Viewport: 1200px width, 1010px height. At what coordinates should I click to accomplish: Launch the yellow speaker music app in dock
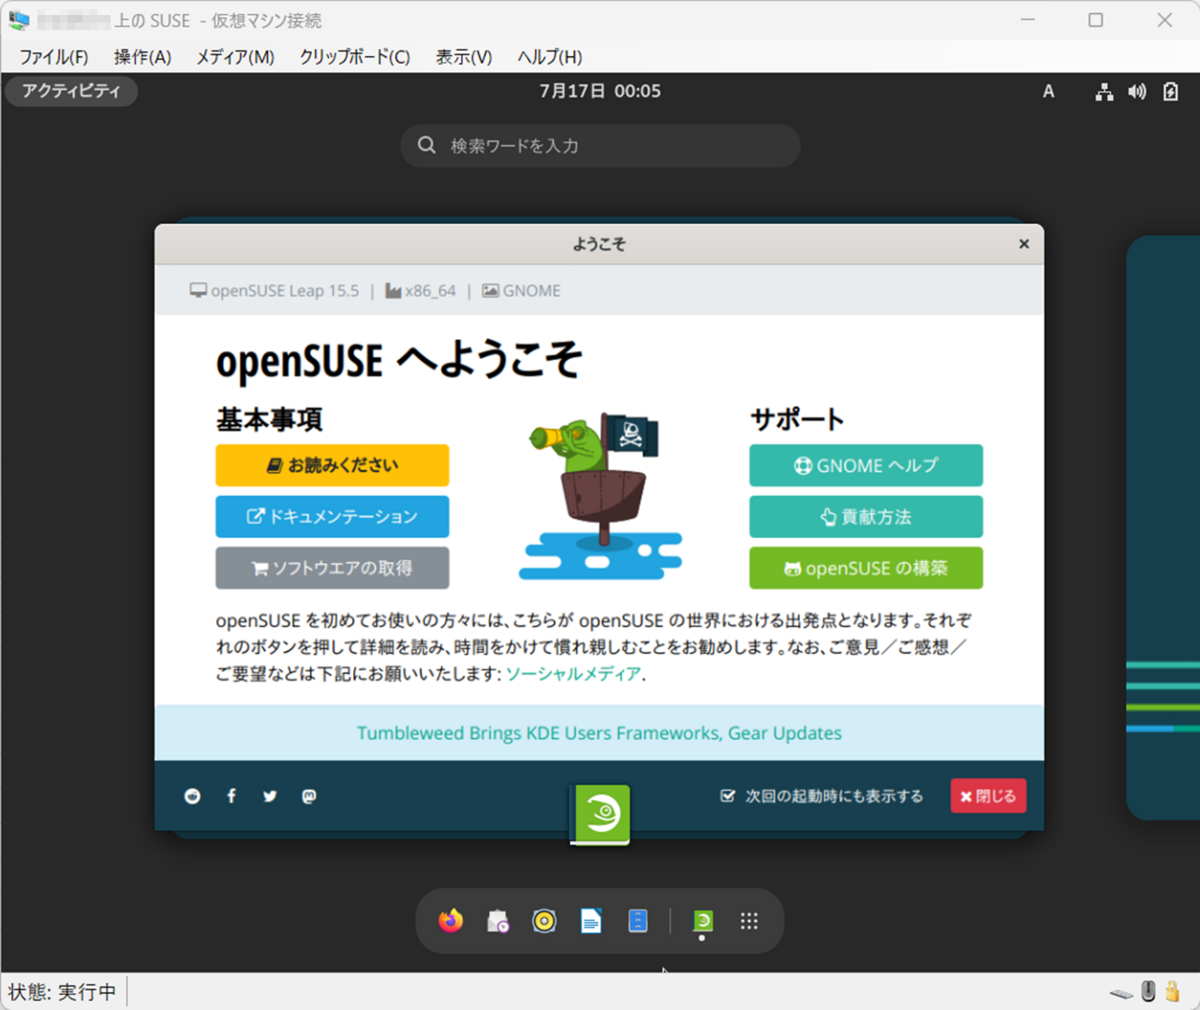tap(544, 921)
